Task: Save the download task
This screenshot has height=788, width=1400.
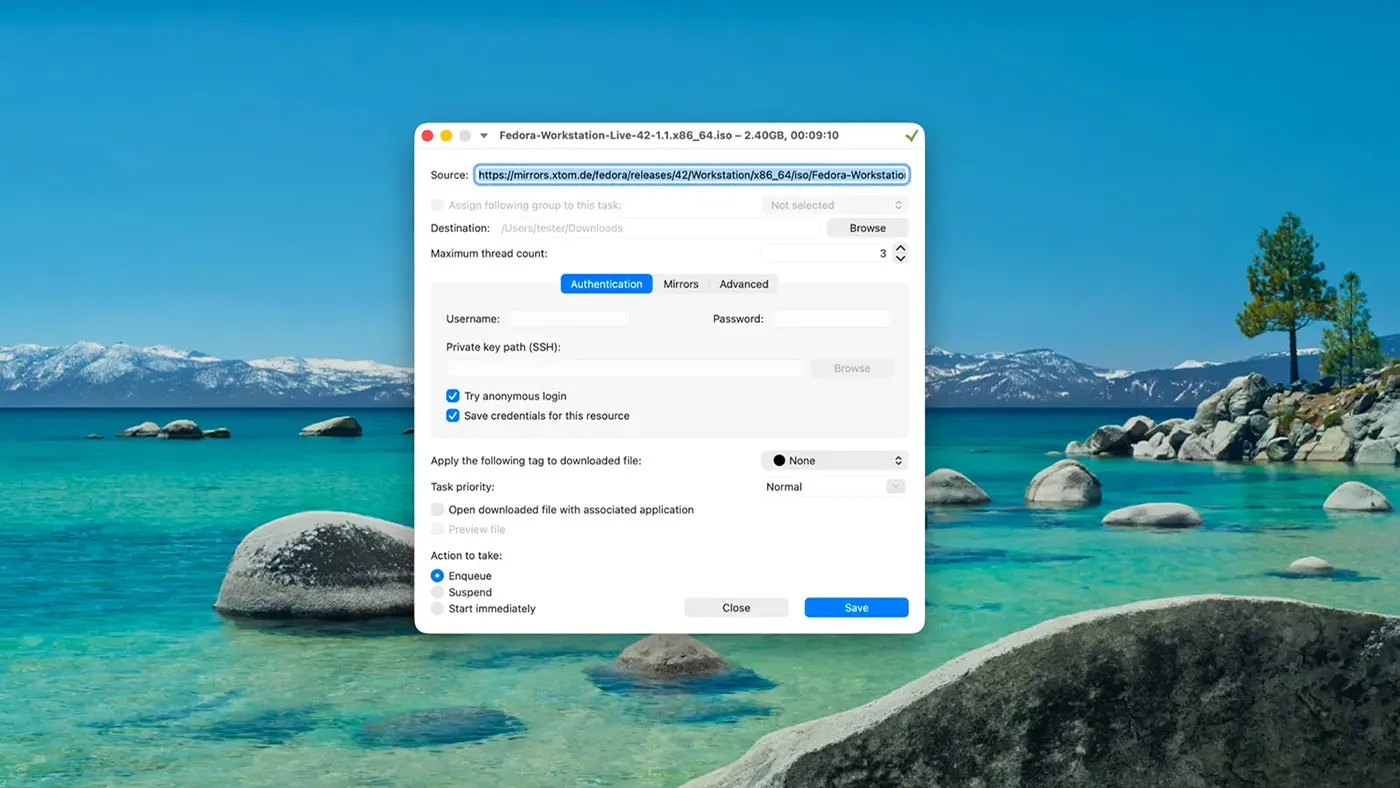Action: pos(856,607)
